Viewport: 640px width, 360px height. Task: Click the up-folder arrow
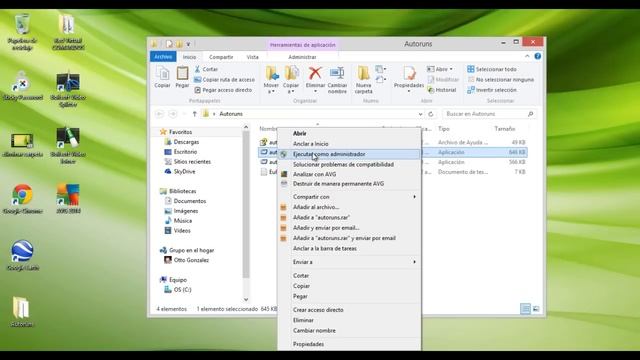(194, 114)
